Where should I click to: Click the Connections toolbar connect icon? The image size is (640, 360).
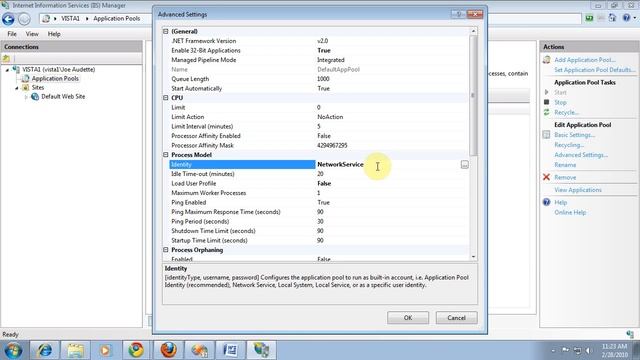pos(6,59)
